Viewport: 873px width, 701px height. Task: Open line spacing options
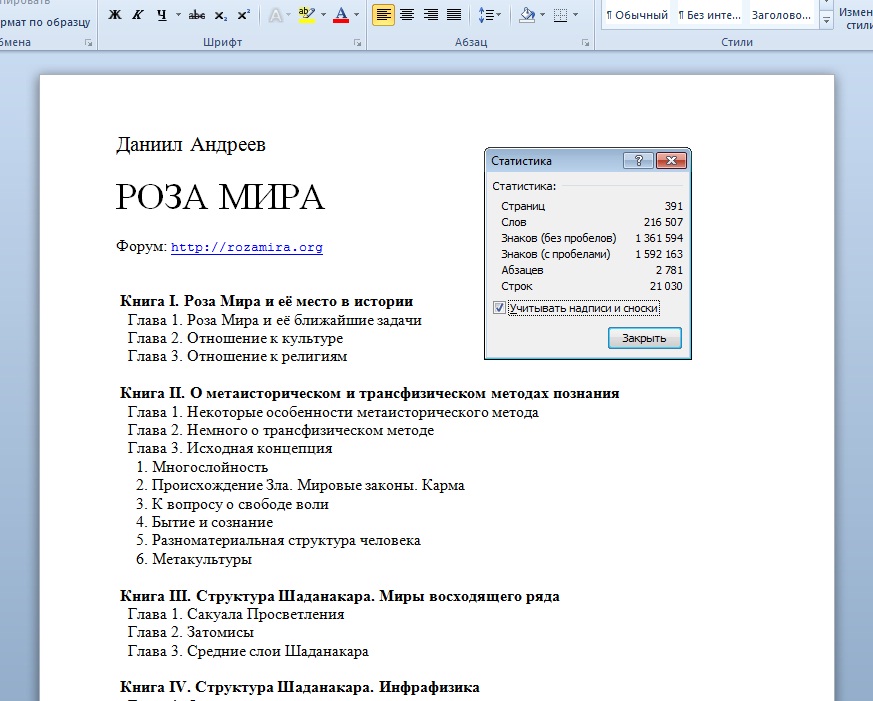(489, 15)
